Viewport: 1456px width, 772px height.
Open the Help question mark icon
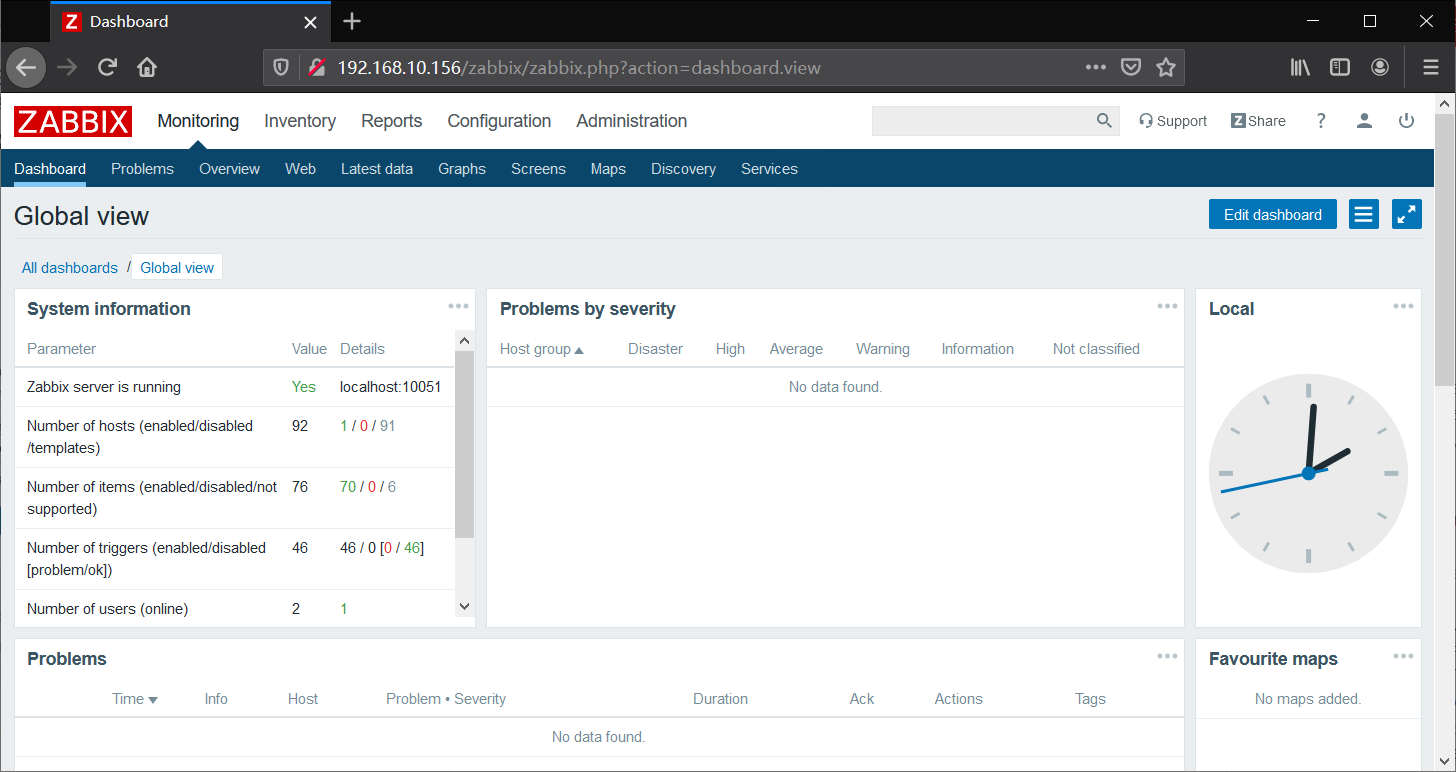tap(1321, 121)
